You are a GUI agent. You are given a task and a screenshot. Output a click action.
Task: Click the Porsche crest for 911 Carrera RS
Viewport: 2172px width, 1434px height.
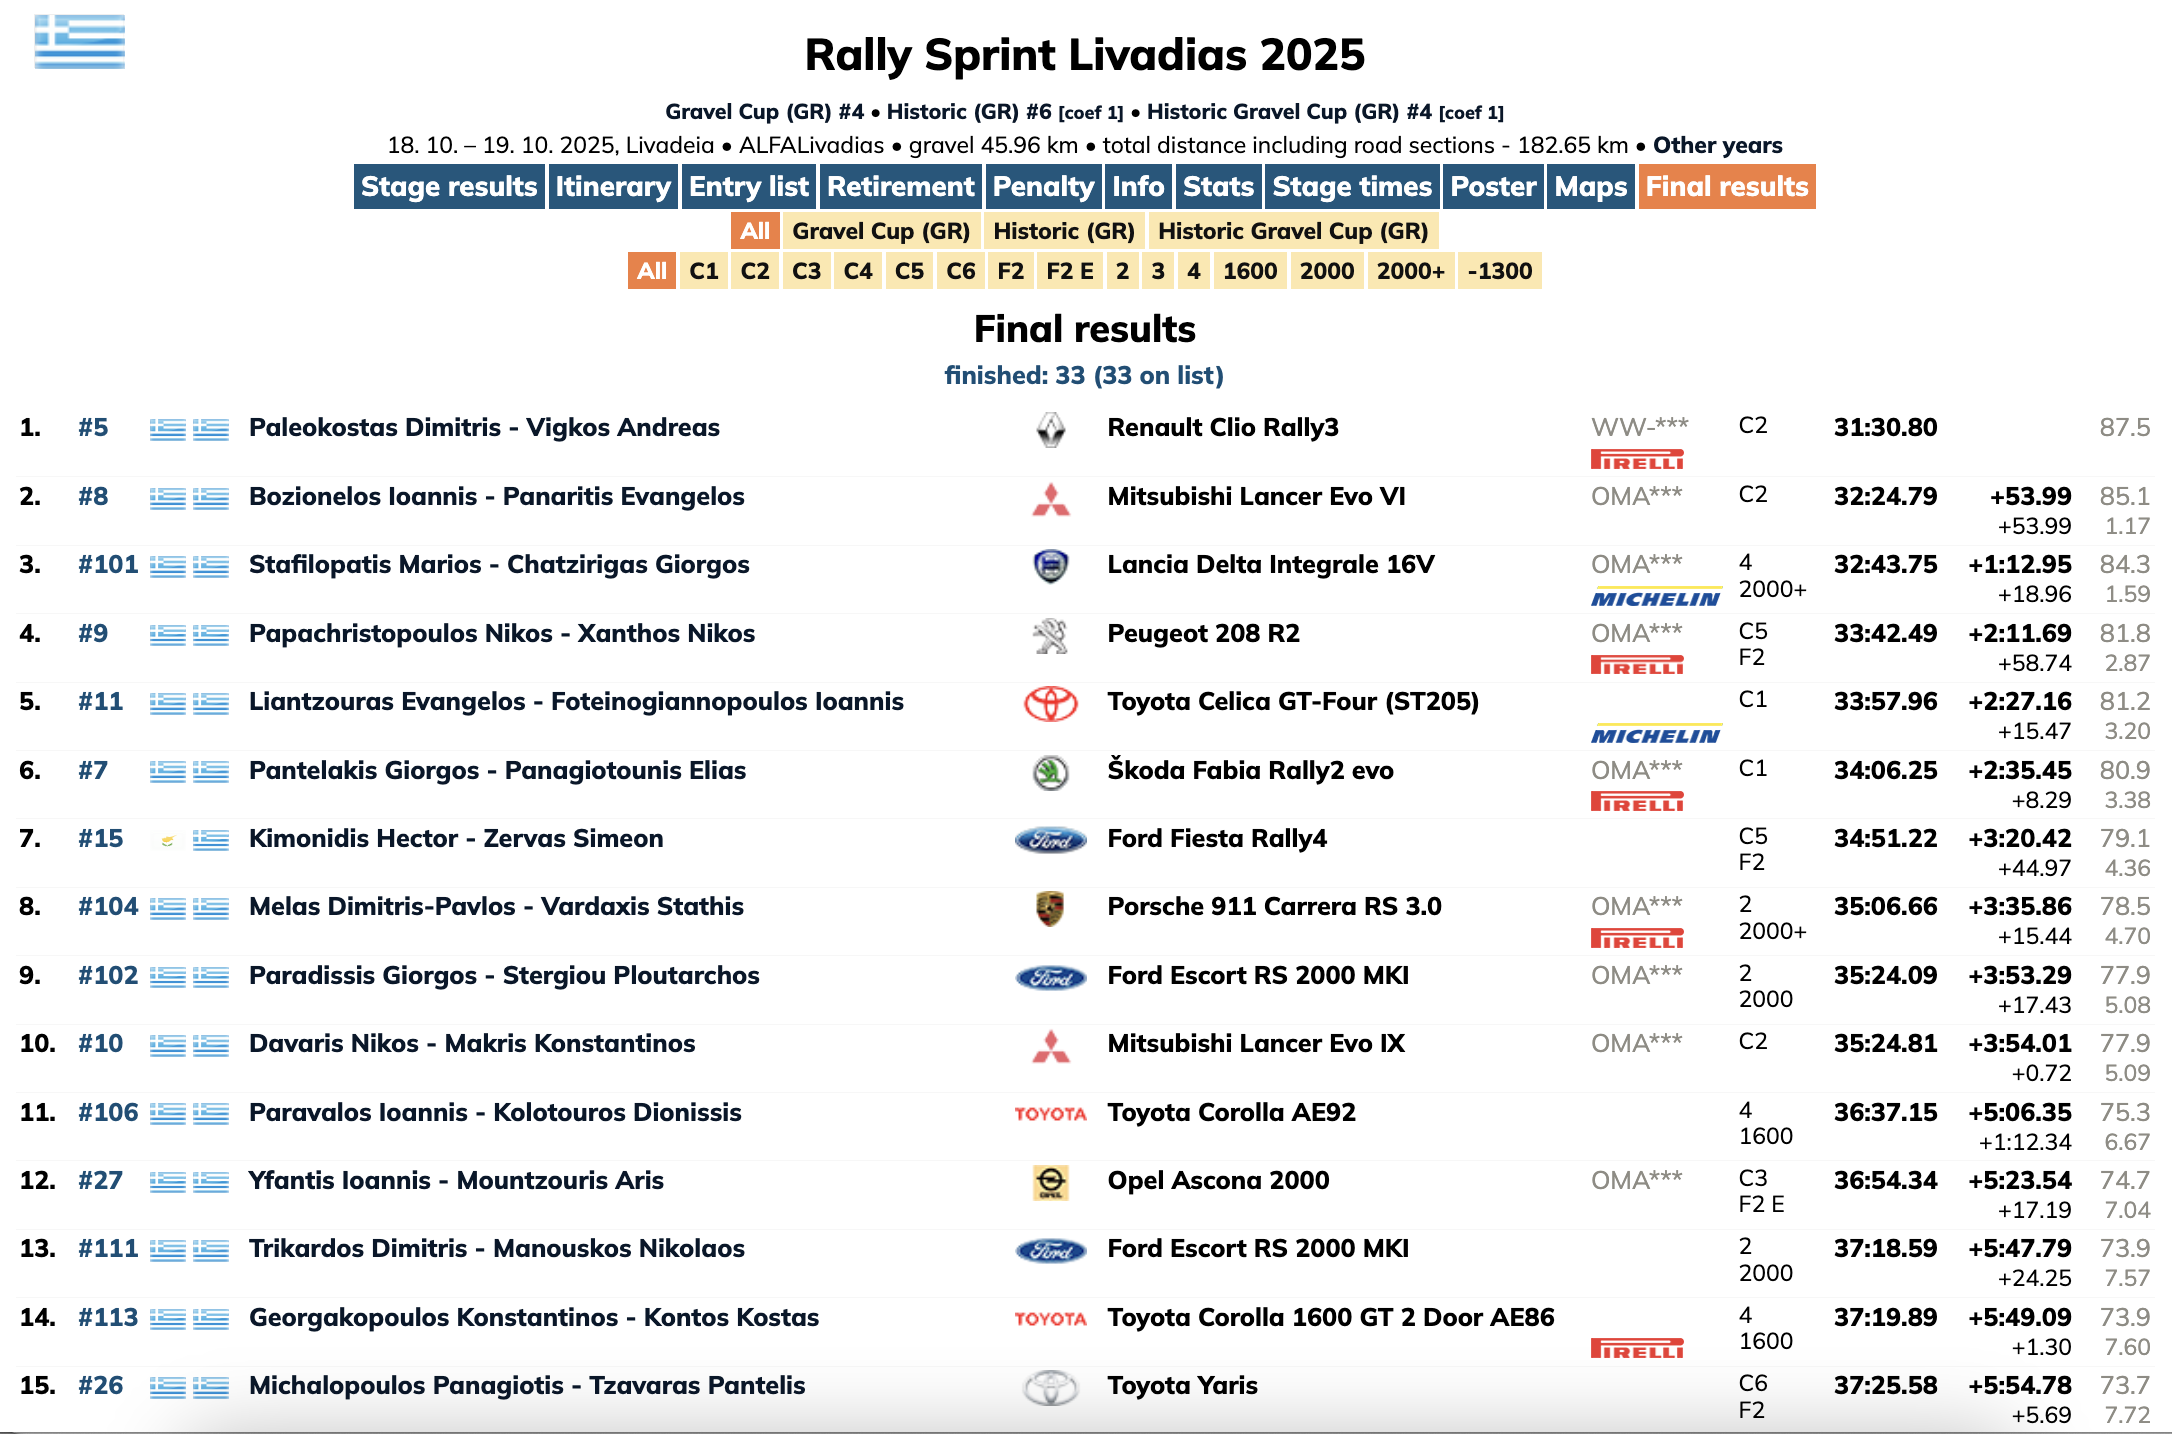[x=1050, y=908]
